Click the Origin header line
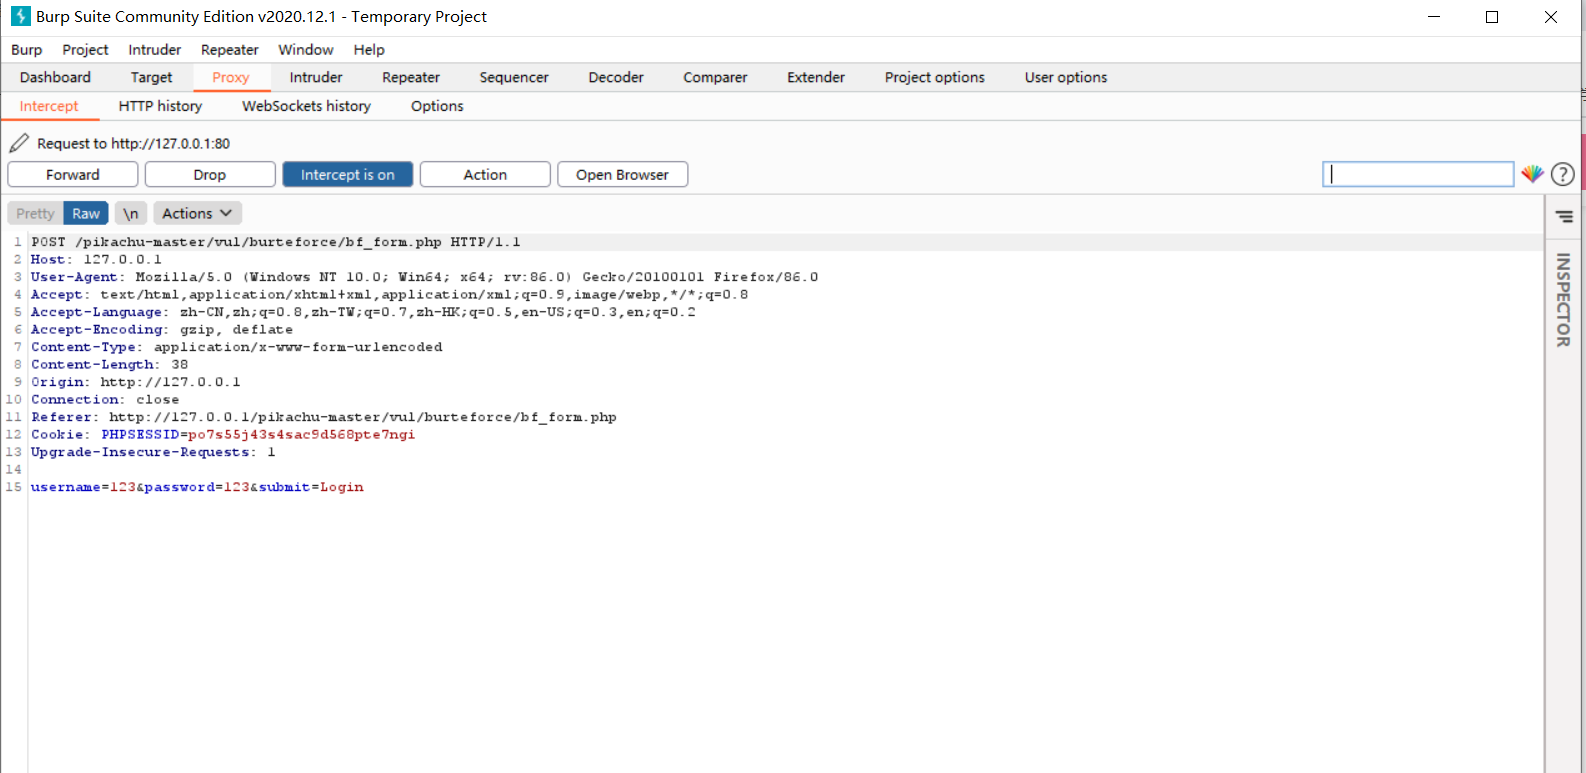 135,382
